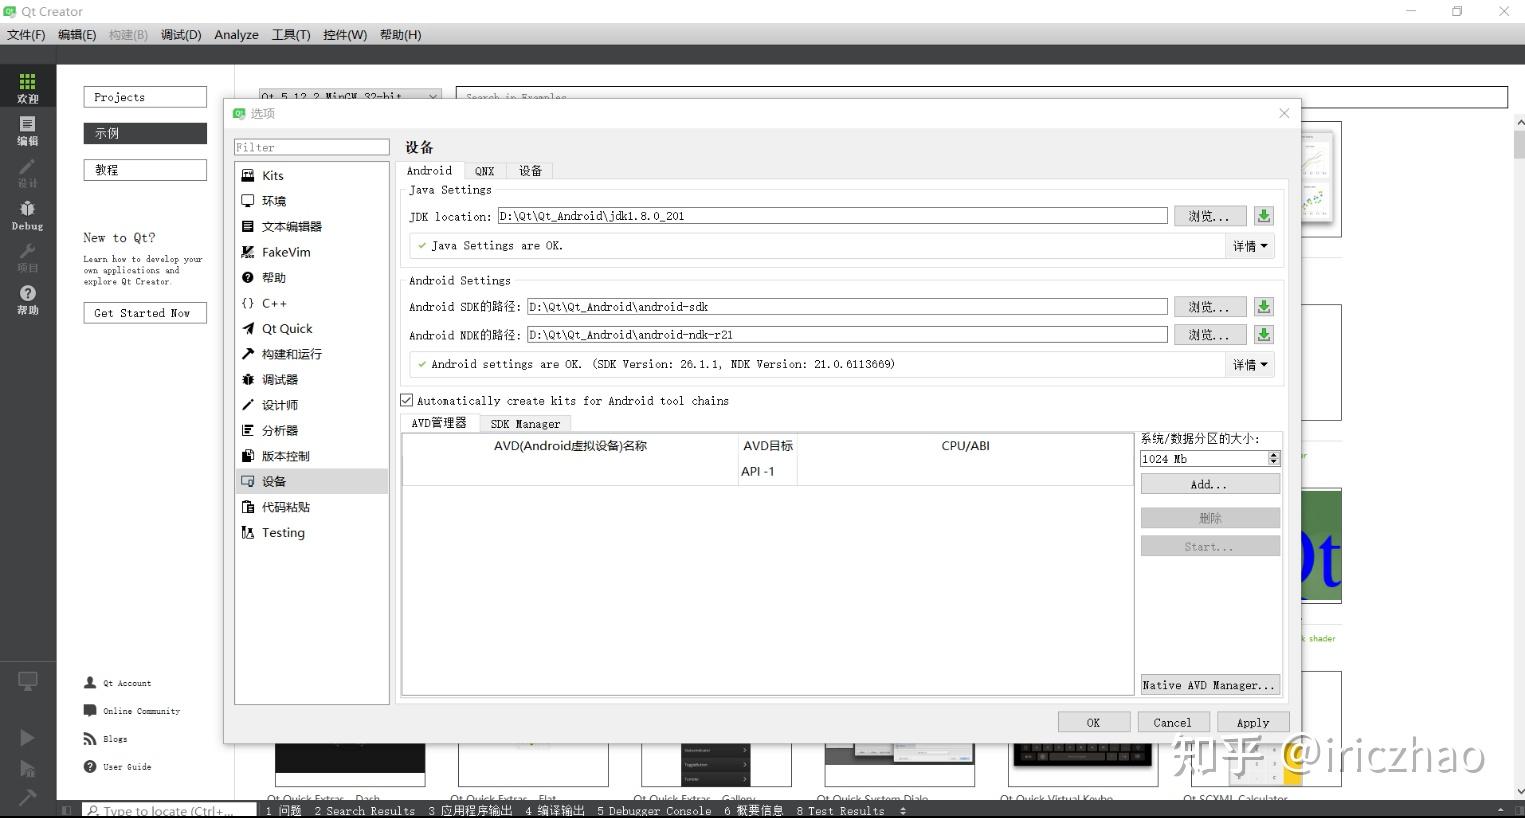Select the FakeVim options category
This screenshot has height=818, width=1525.
pyautogui.click(x=312, y=252)
